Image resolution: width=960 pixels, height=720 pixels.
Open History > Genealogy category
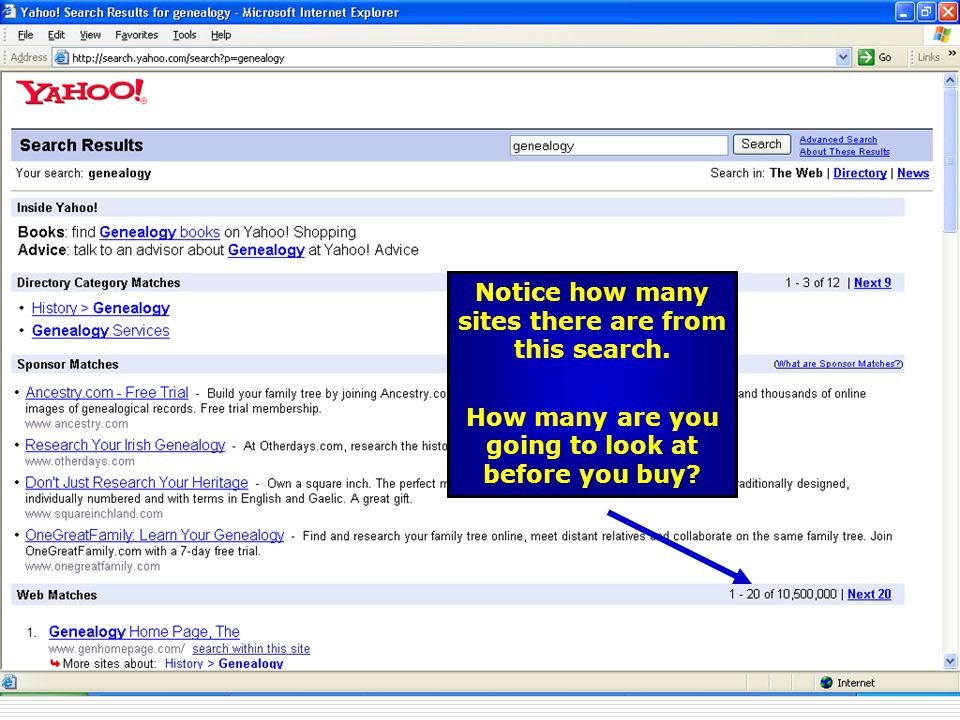pos(100,308)
